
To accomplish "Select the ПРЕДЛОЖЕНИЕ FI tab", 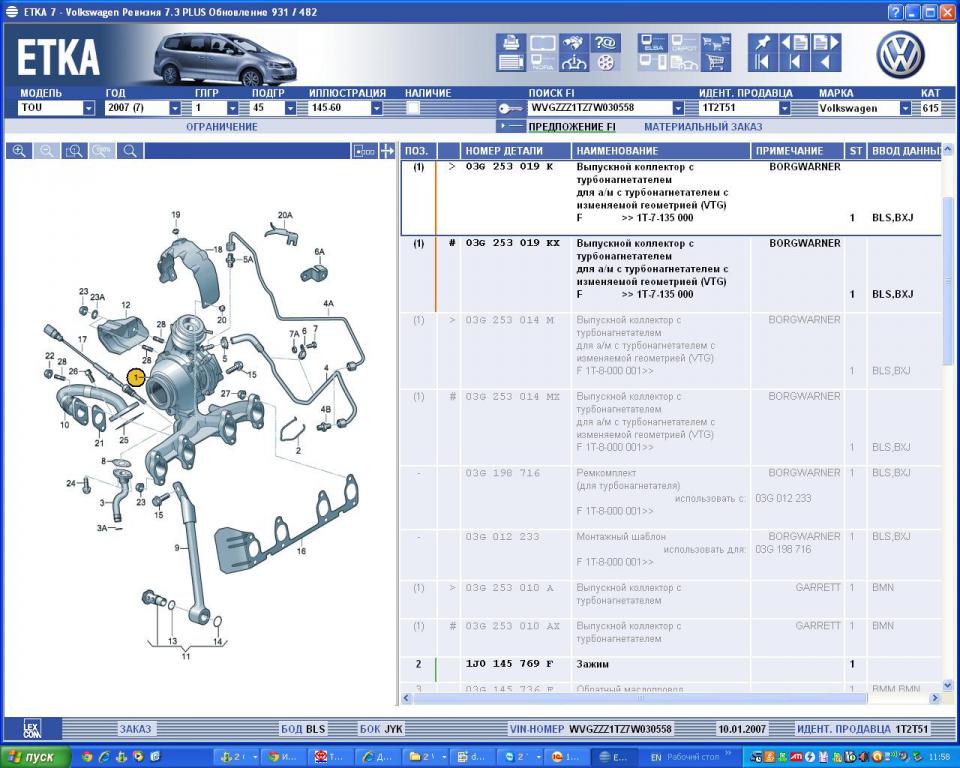I will [x=572, y=127].
